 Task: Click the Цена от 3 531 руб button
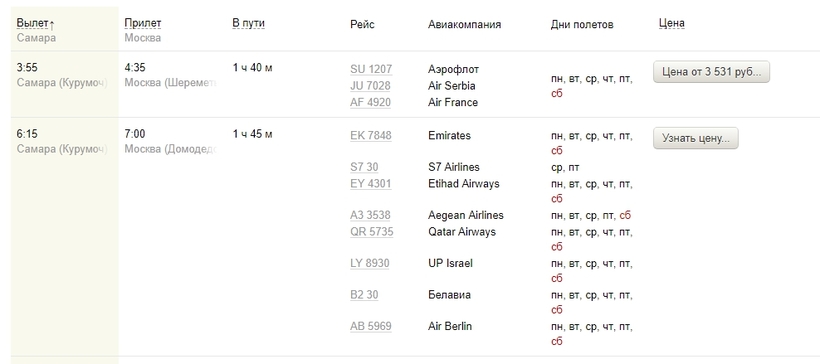tap(711, 72)
